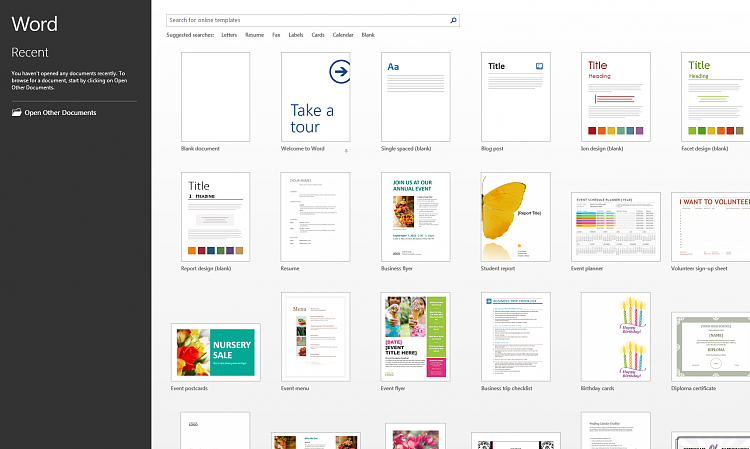This screenshot has height=449, width=750.
Task: Open the Blank document template
Action: click(x=215, y=97)
